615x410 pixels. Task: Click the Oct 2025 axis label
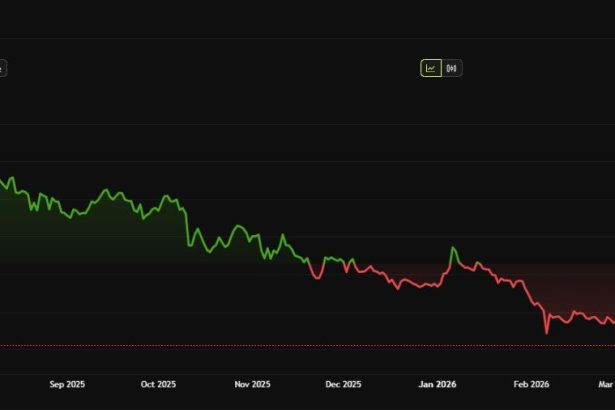158,384
